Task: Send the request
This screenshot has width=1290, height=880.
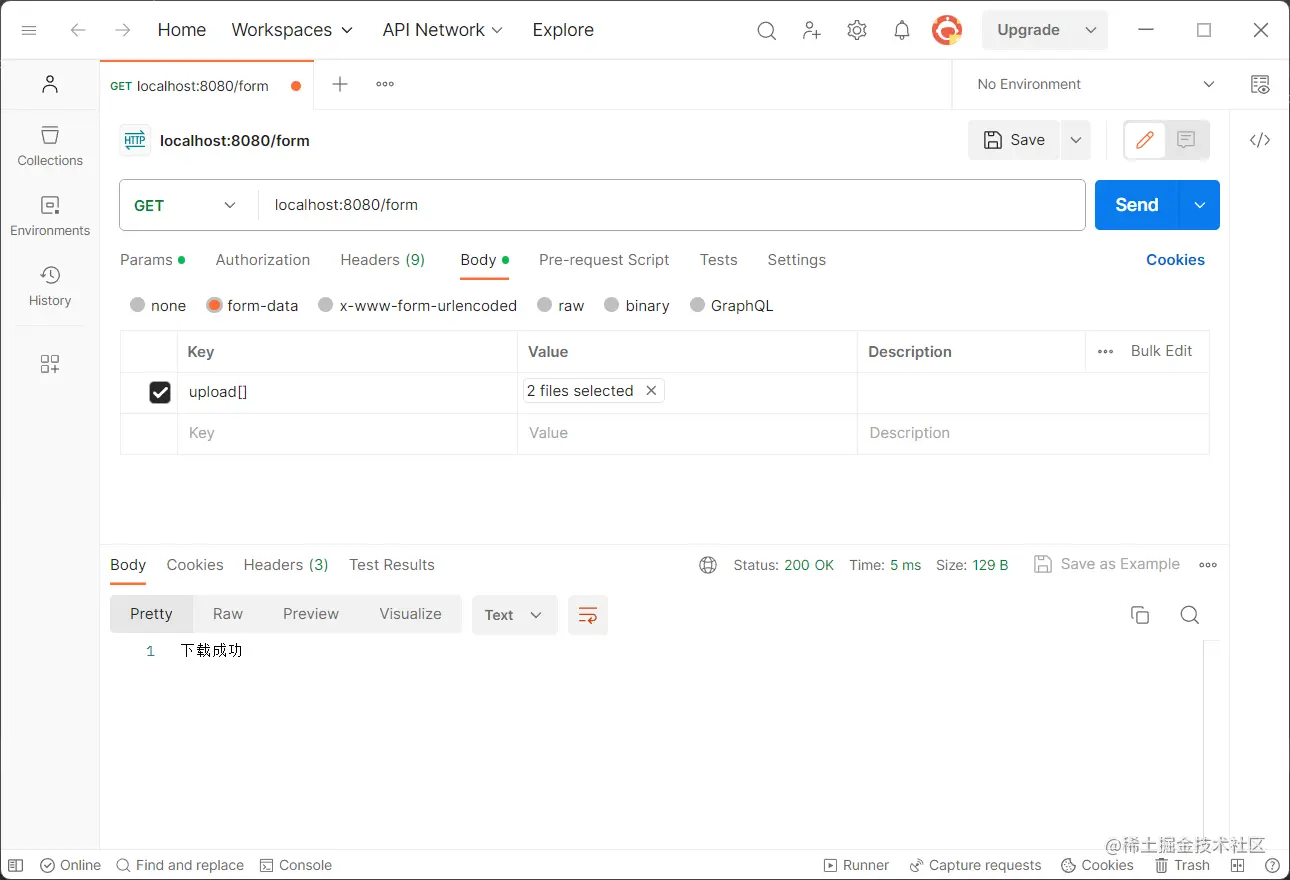Action: [1137, 205]
